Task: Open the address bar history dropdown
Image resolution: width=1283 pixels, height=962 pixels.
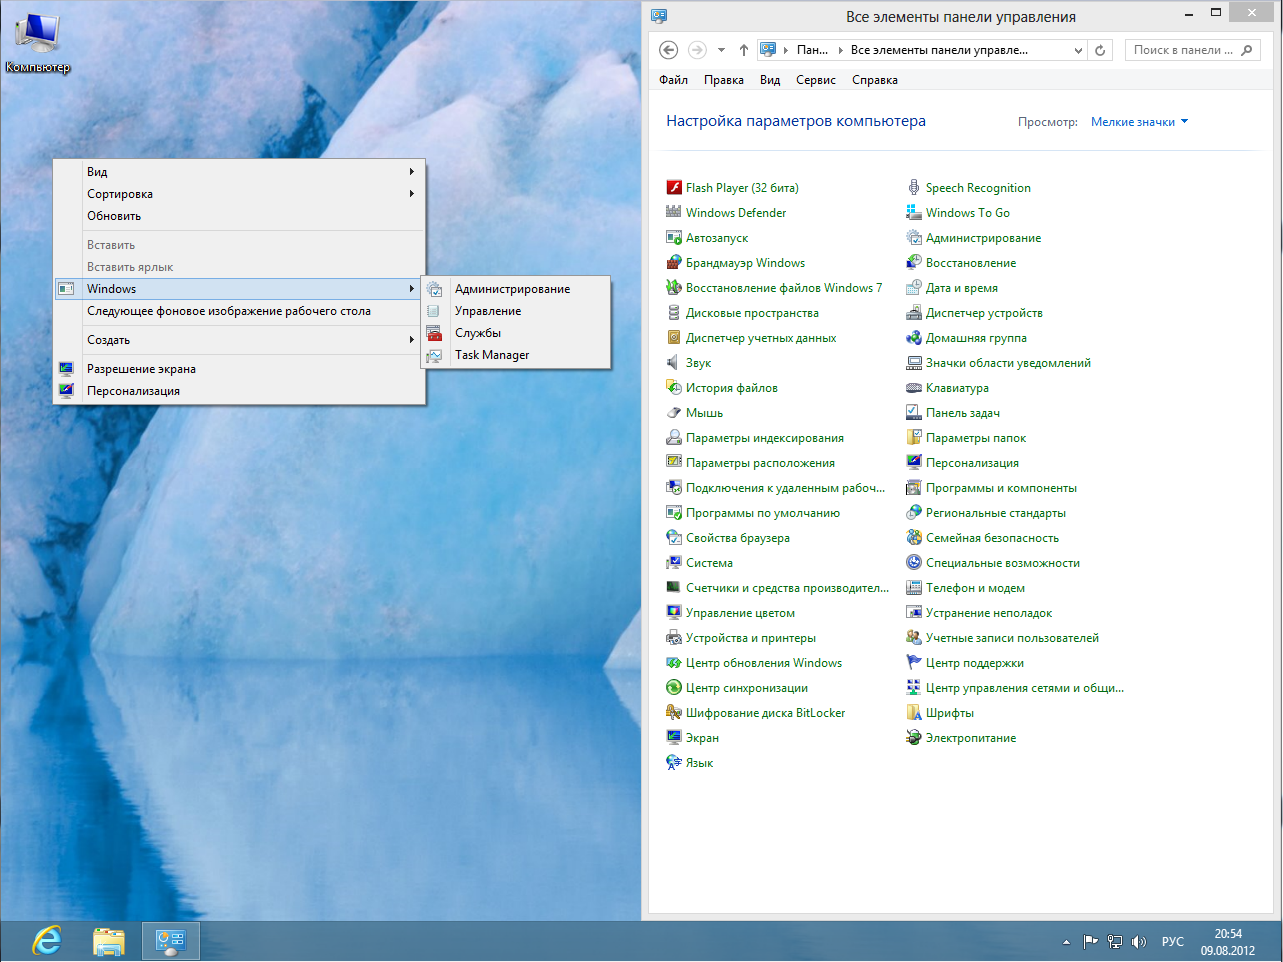Action: click(1078, 50)
